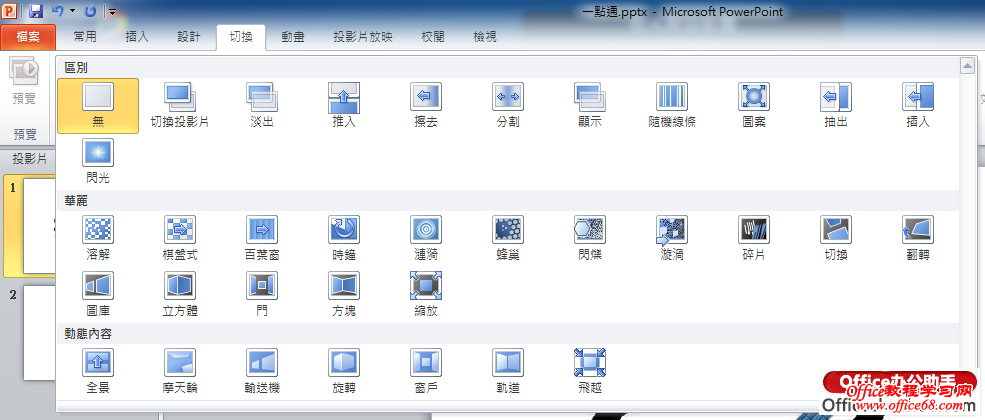Choose the 分割 split transition
The height and width of the screenshot is (420, 985).
click(x=508, y=106)
